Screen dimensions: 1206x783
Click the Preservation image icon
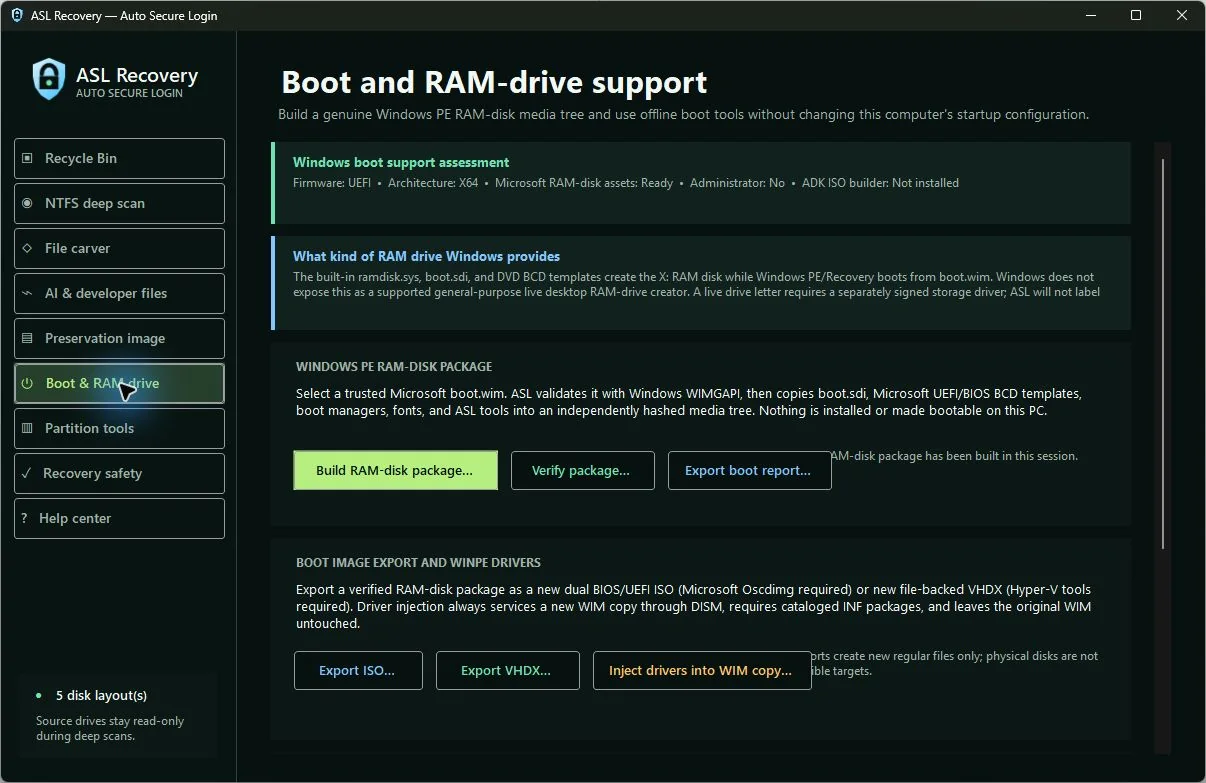[27, 338]
